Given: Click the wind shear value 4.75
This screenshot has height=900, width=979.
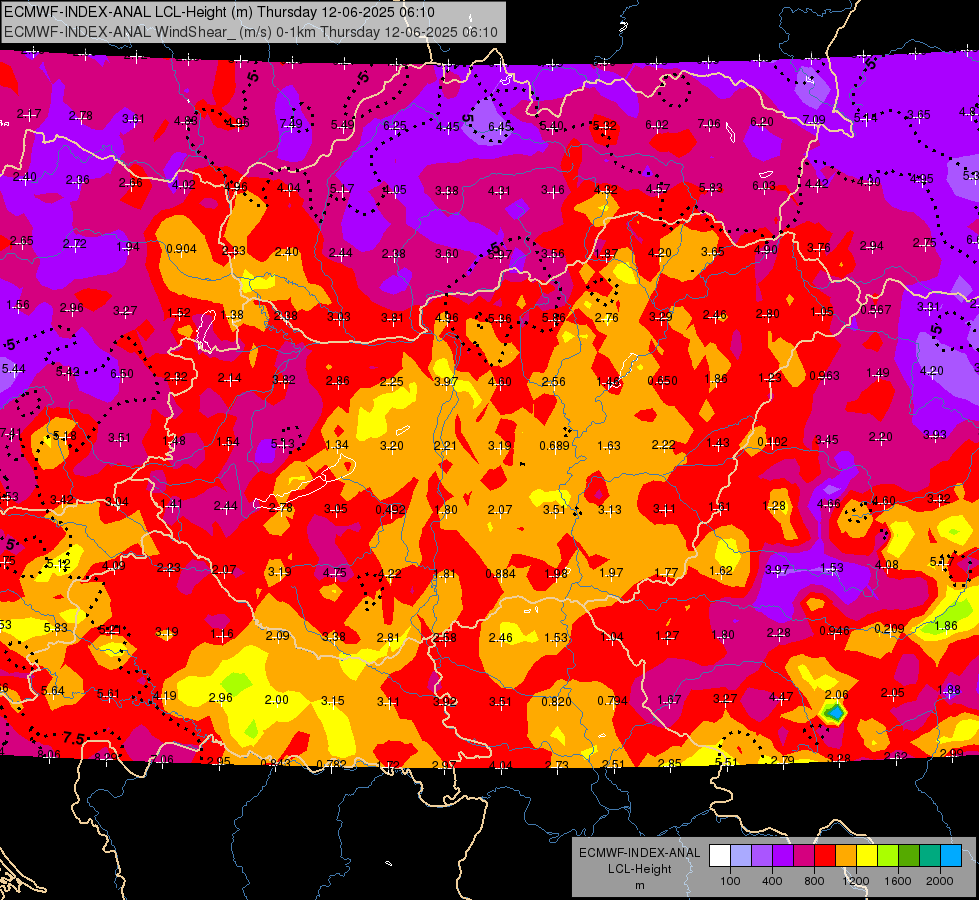Looking at the screenshot, I should tap(335, 573).
